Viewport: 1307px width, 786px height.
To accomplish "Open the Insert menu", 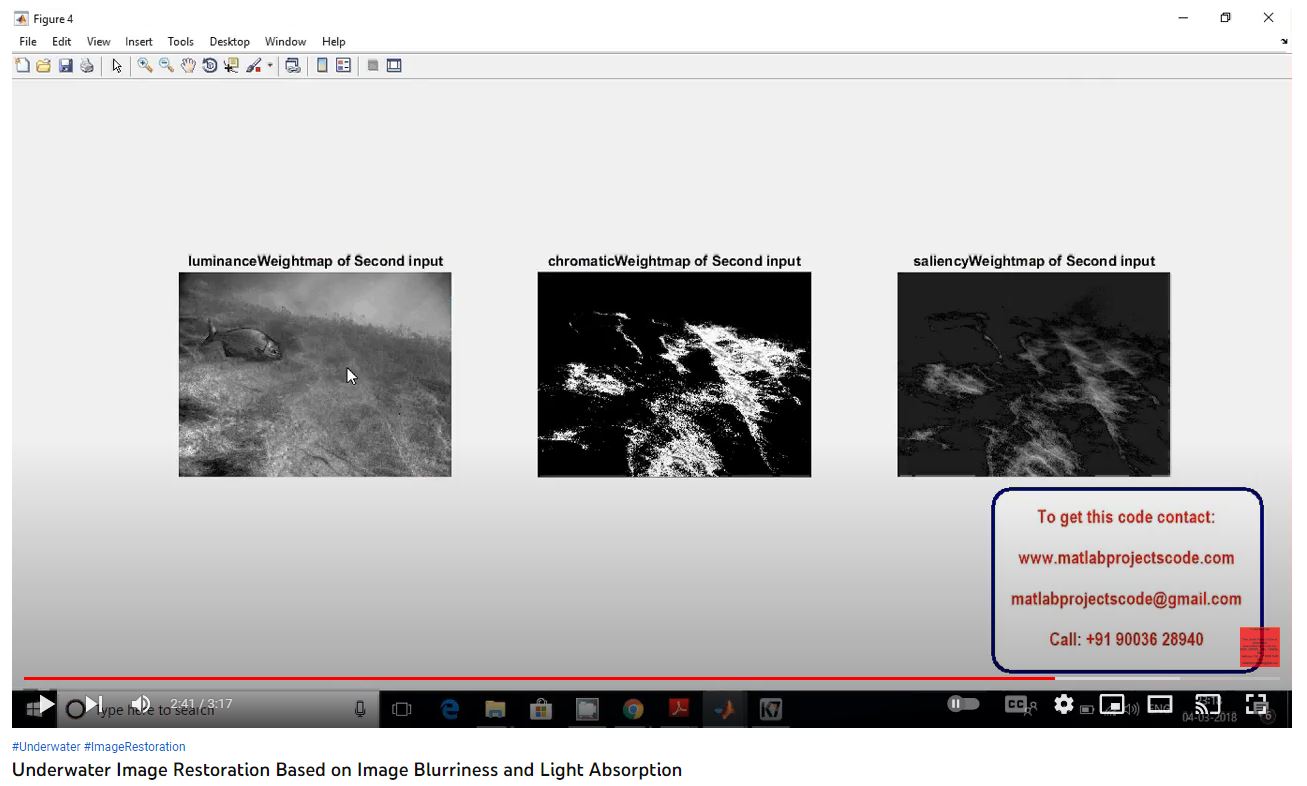I will [x=139, y=42].
